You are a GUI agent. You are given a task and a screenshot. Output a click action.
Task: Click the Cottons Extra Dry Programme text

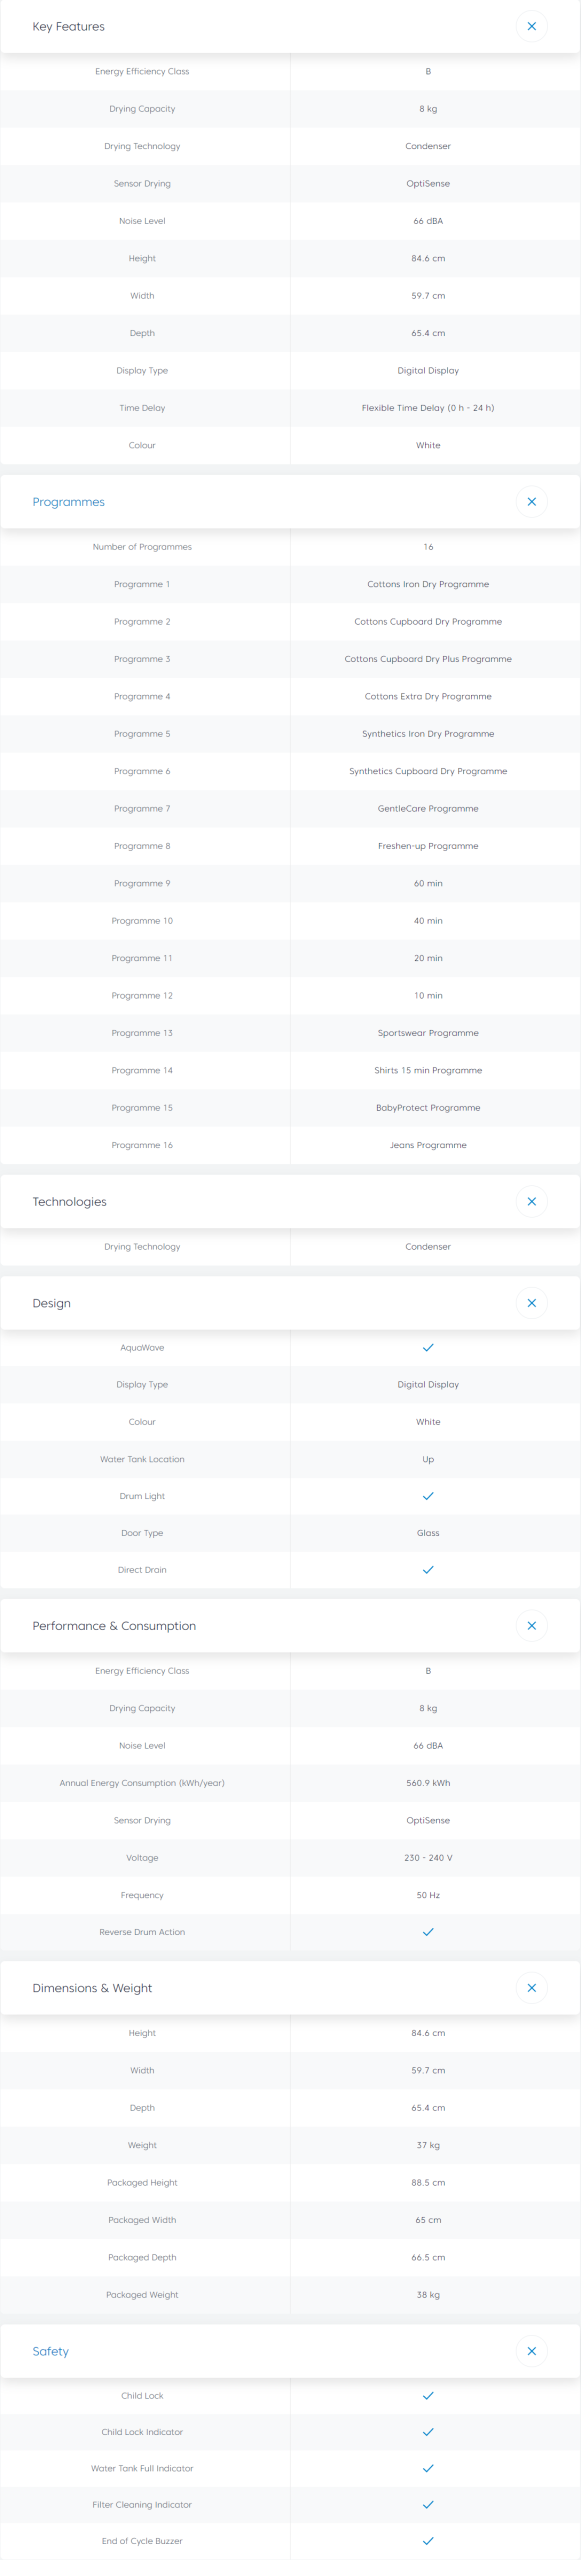coord(428,696)
